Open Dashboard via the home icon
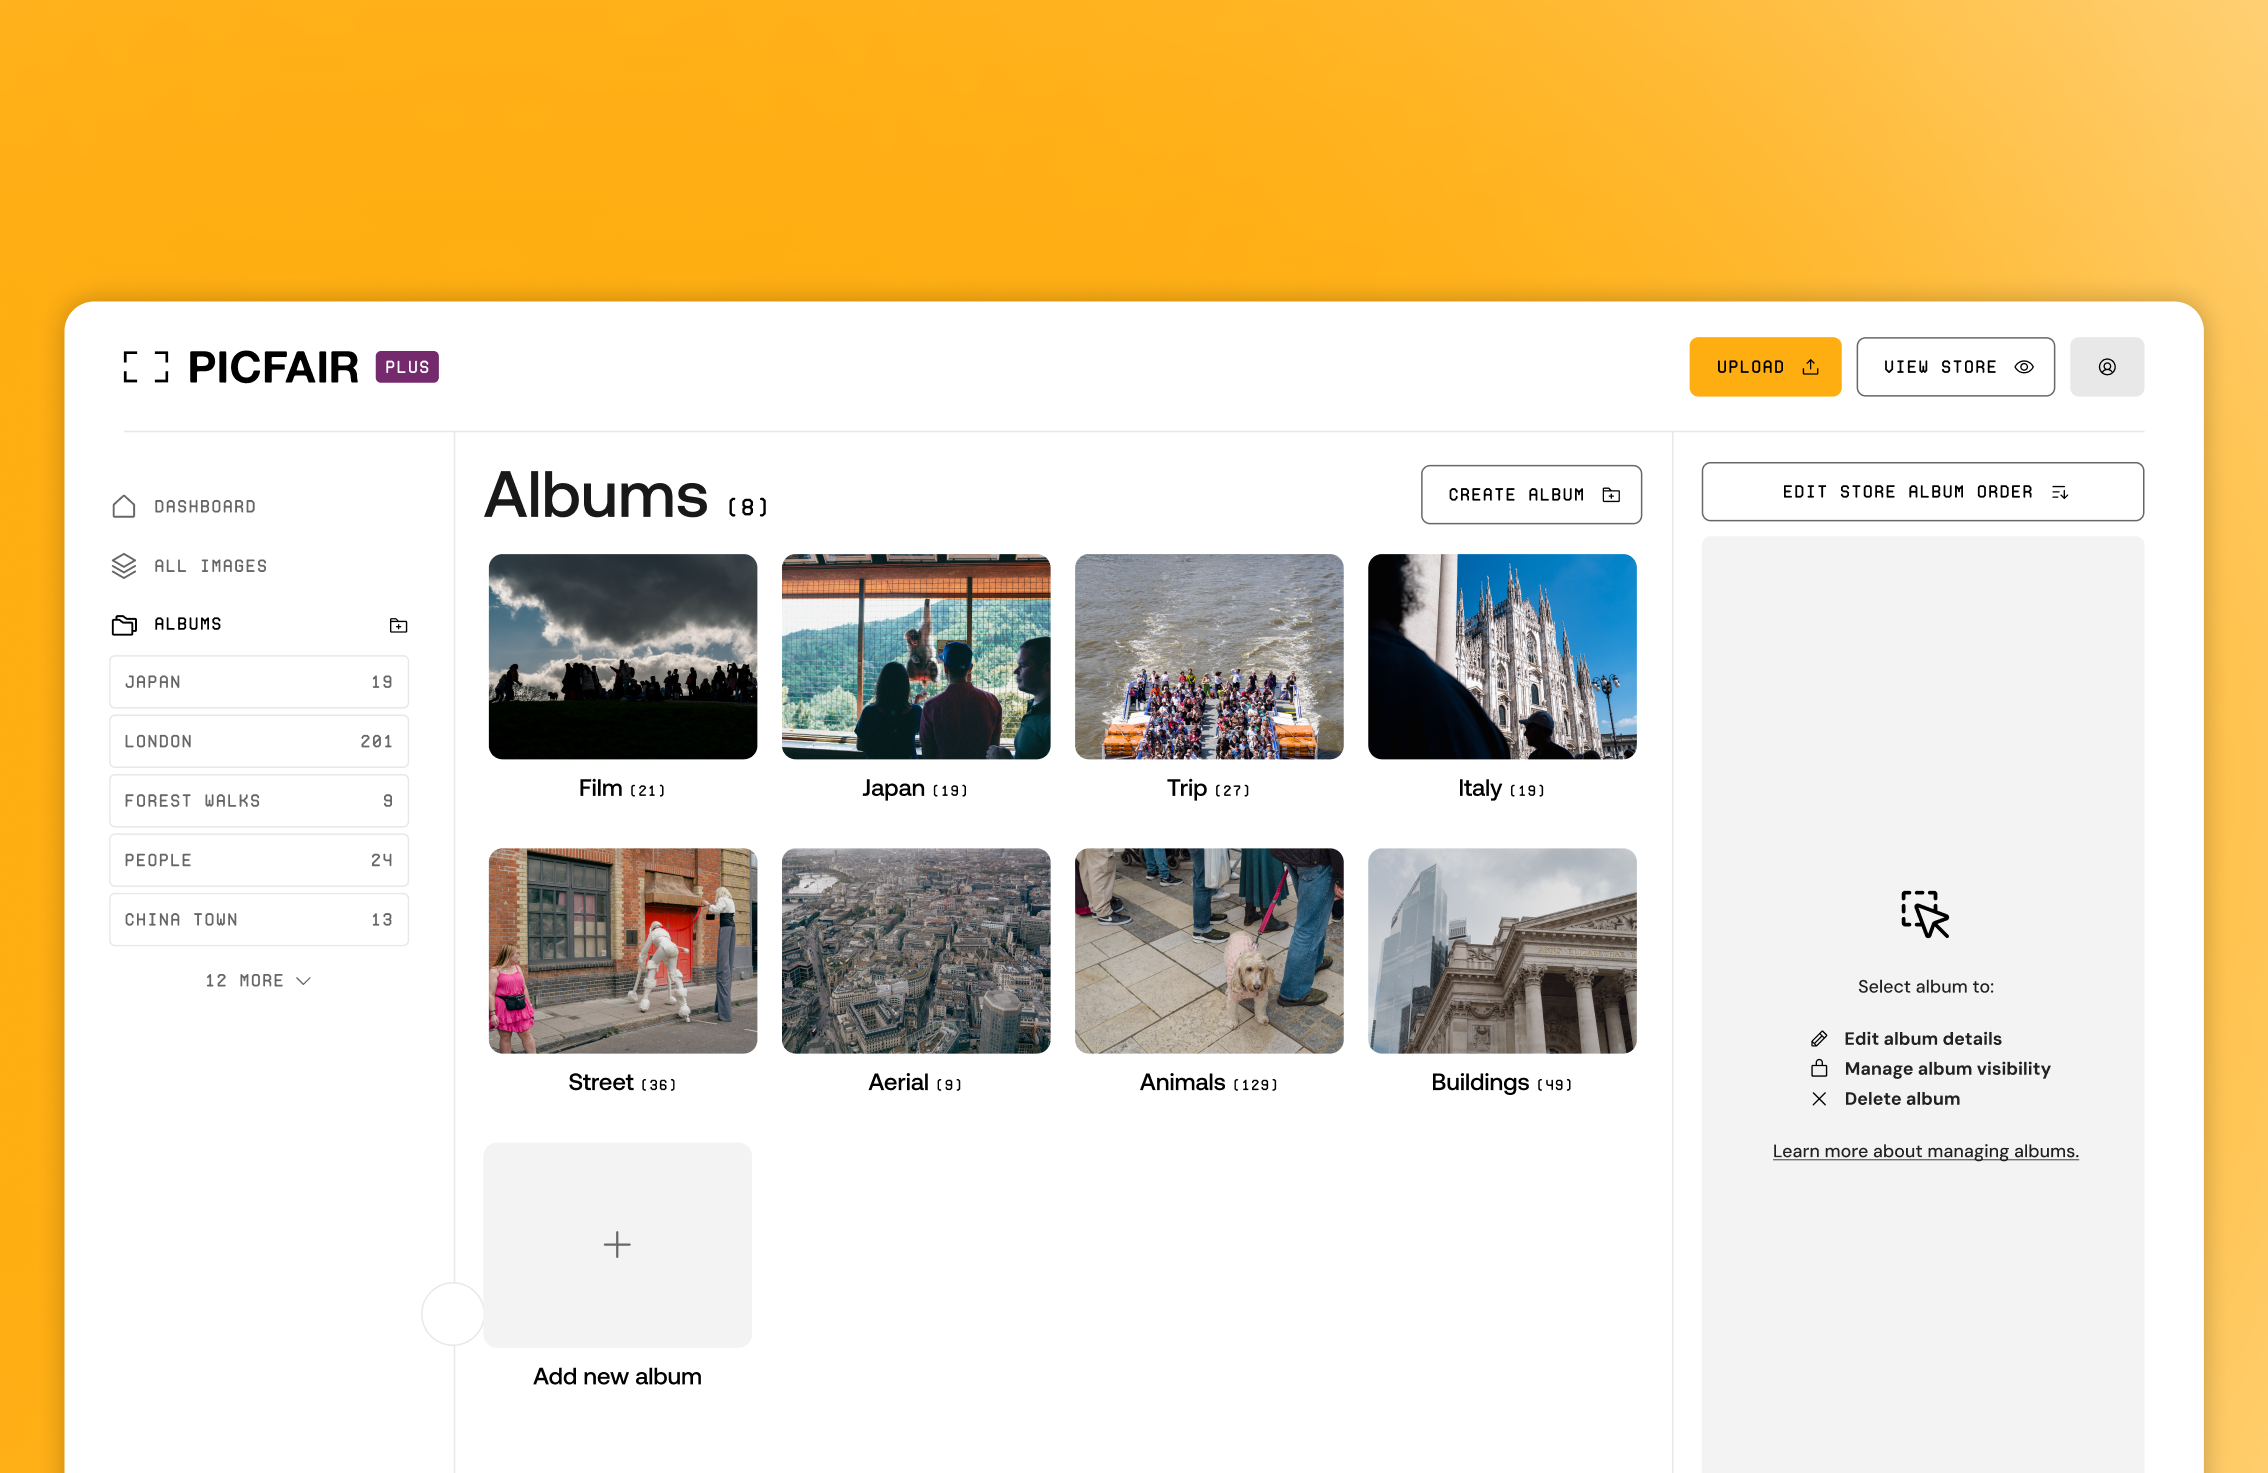This screenshot has width=2268, height=1473. [x=124, y=507]
